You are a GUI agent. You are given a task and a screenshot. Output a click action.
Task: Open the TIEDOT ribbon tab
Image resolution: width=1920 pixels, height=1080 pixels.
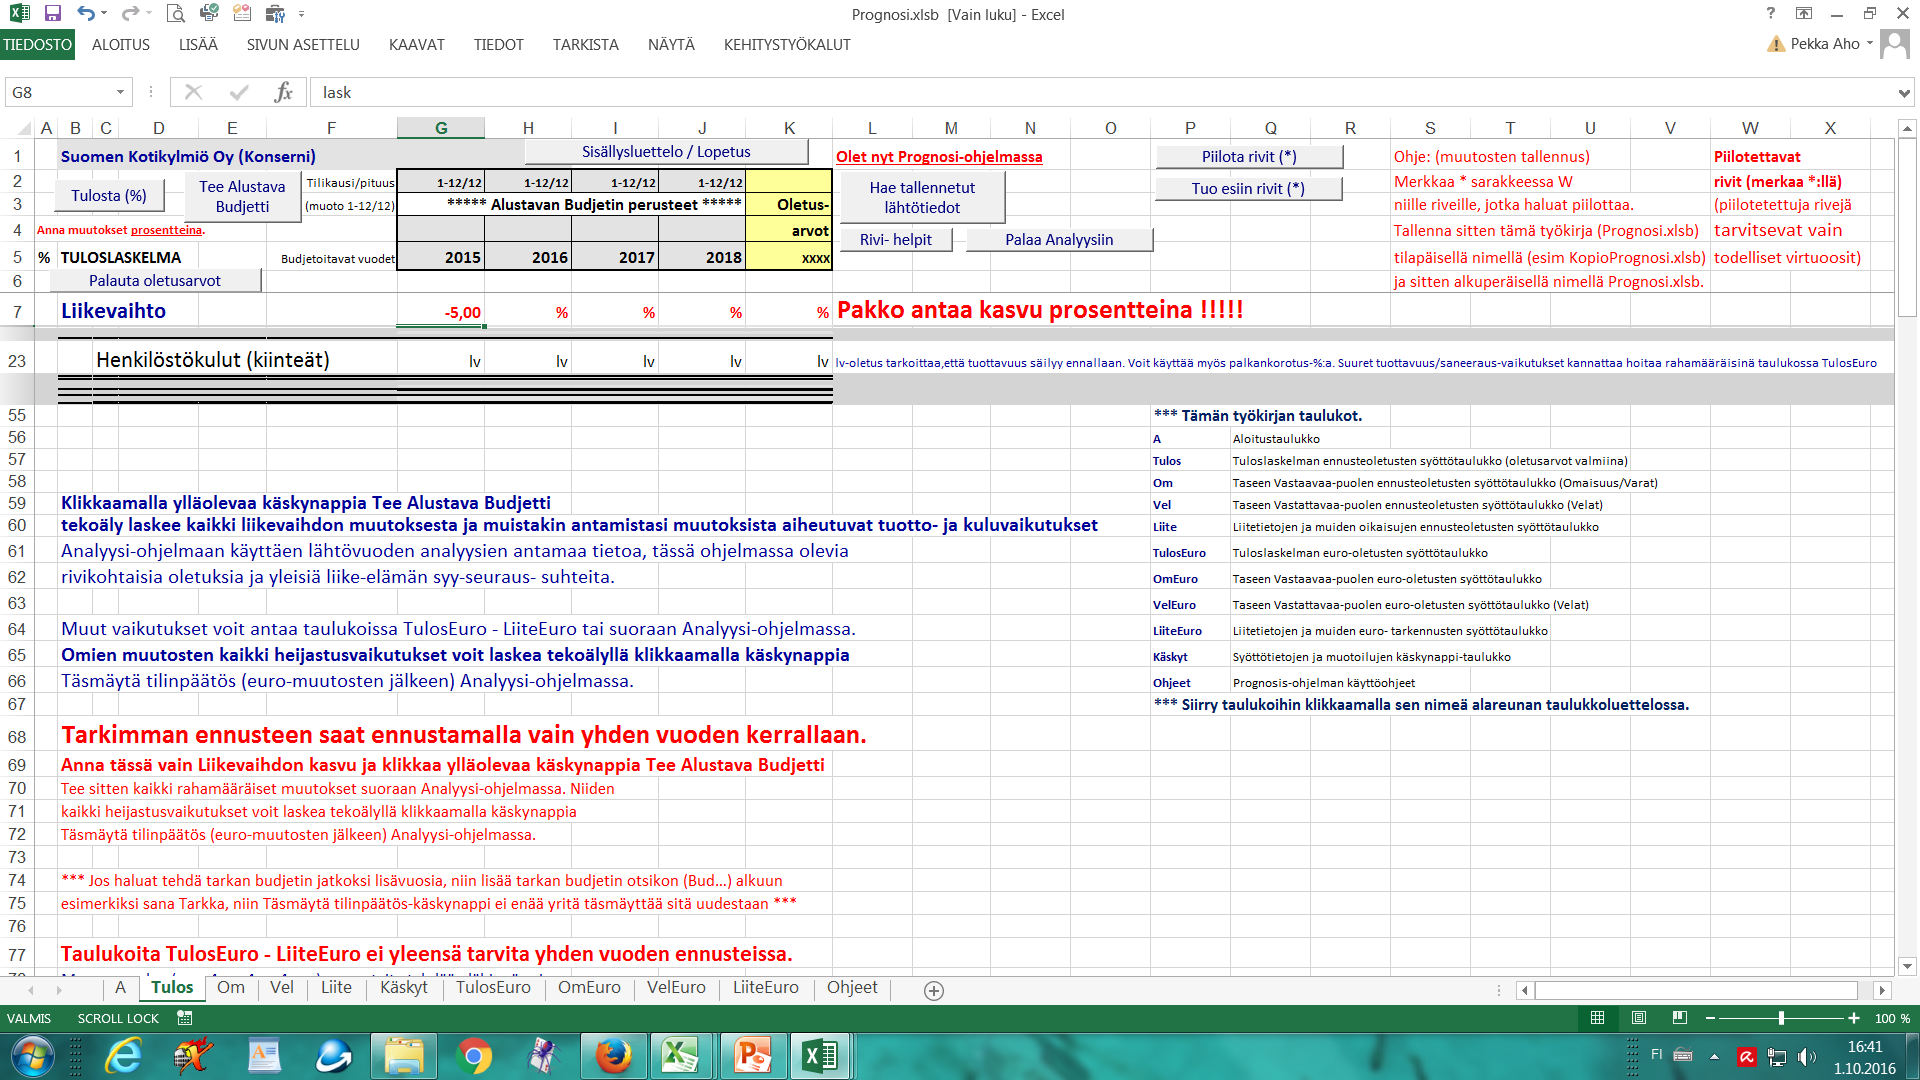click(499, 45)
